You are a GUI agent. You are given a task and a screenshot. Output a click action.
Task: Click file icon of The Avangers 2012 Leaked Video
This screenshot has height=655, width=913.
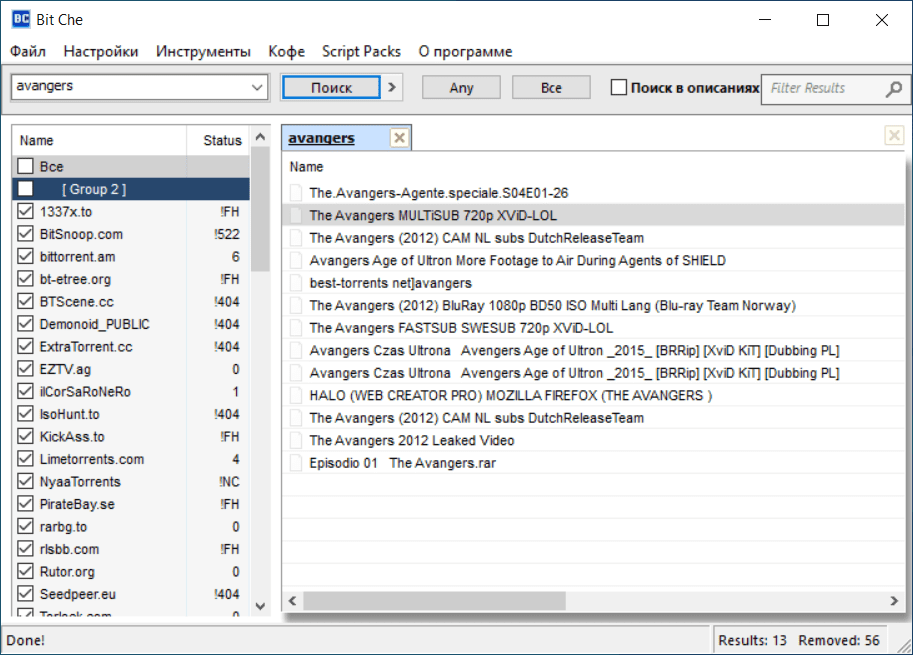296,440
